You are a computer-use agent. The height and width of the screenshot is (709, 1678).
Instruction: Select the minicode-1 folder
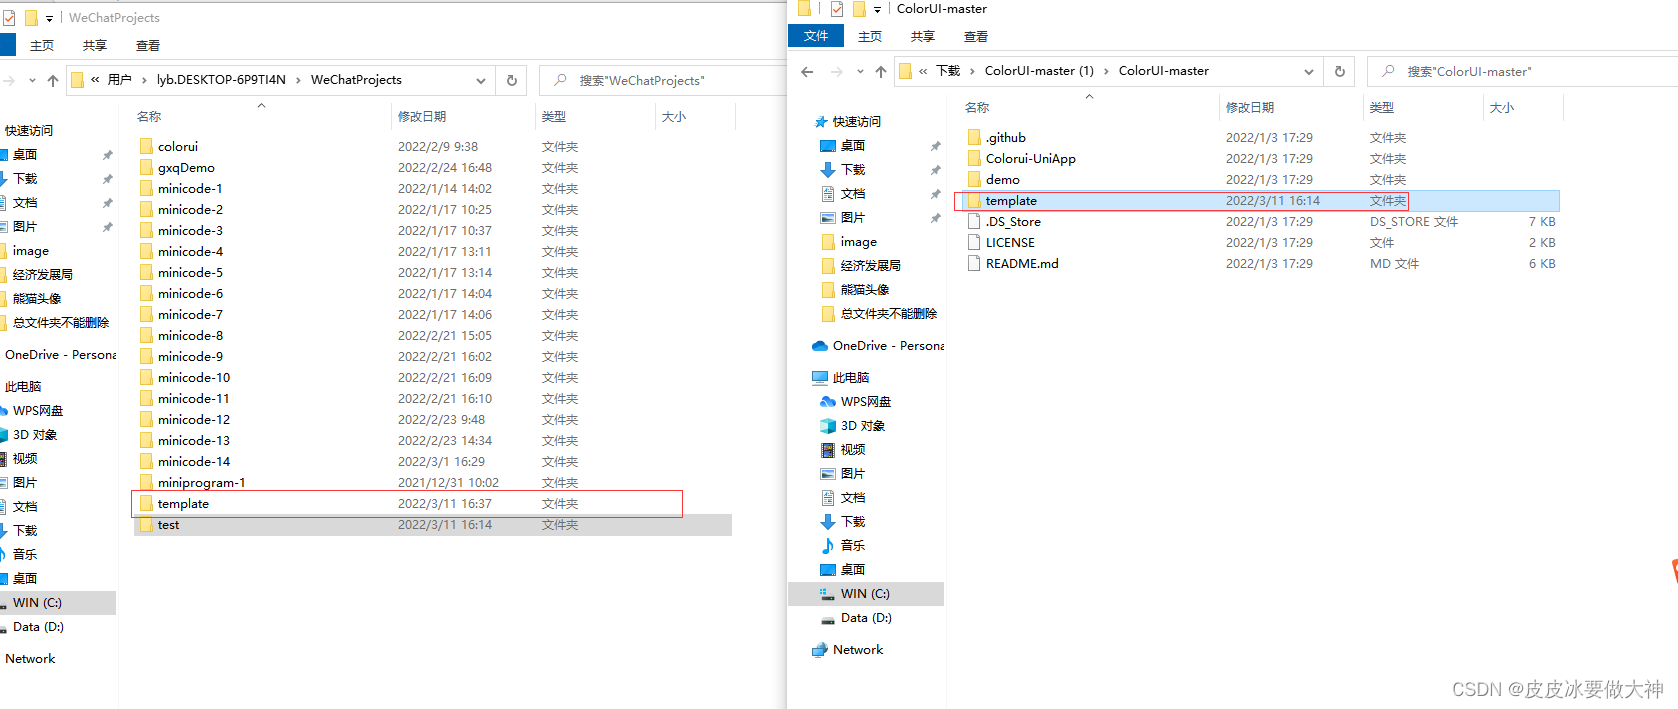pyautogui.click(x=432, y=188)
